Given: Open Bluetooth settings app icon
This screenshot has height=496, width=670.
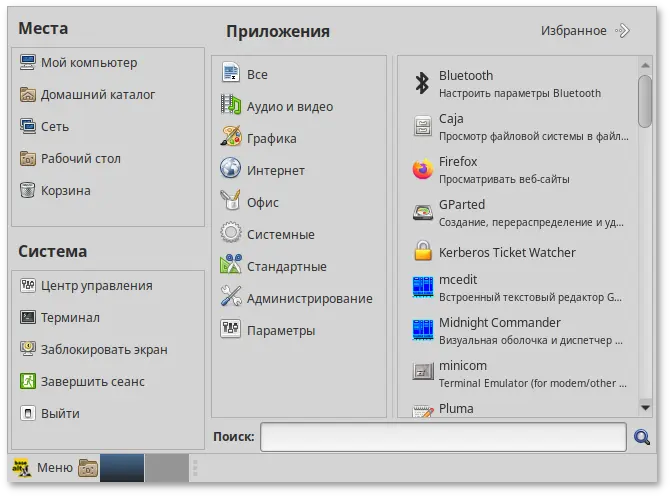Looking at the screenshot, I should point(422,84).
